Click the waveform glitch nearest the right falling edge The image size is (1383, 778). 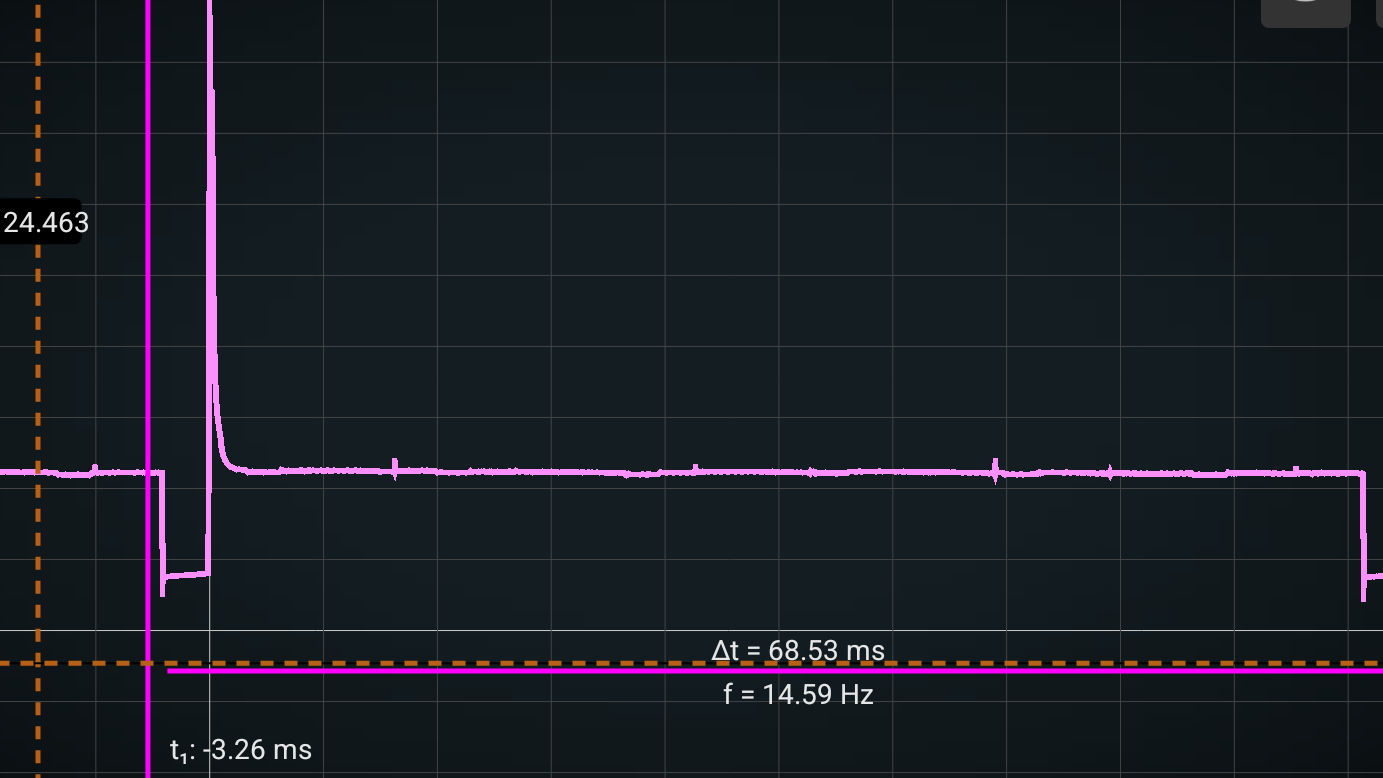click(1296, 468)
